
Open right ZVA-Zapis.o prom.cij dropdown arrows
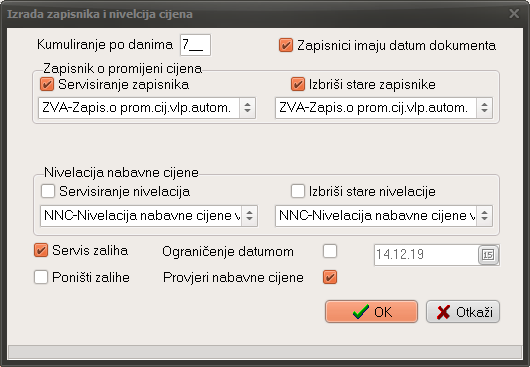click(x=484, y=108)
